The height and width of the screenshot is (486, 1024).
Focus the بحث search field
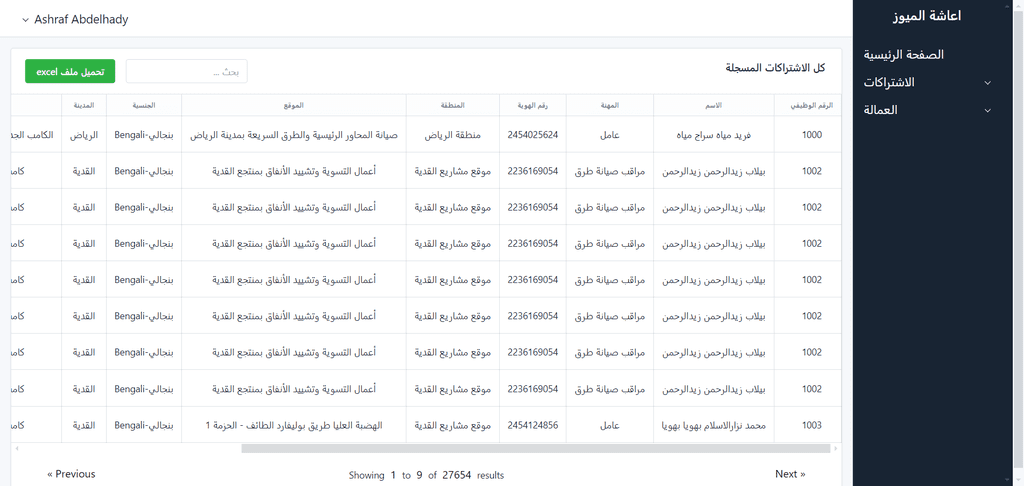[187, 72]
